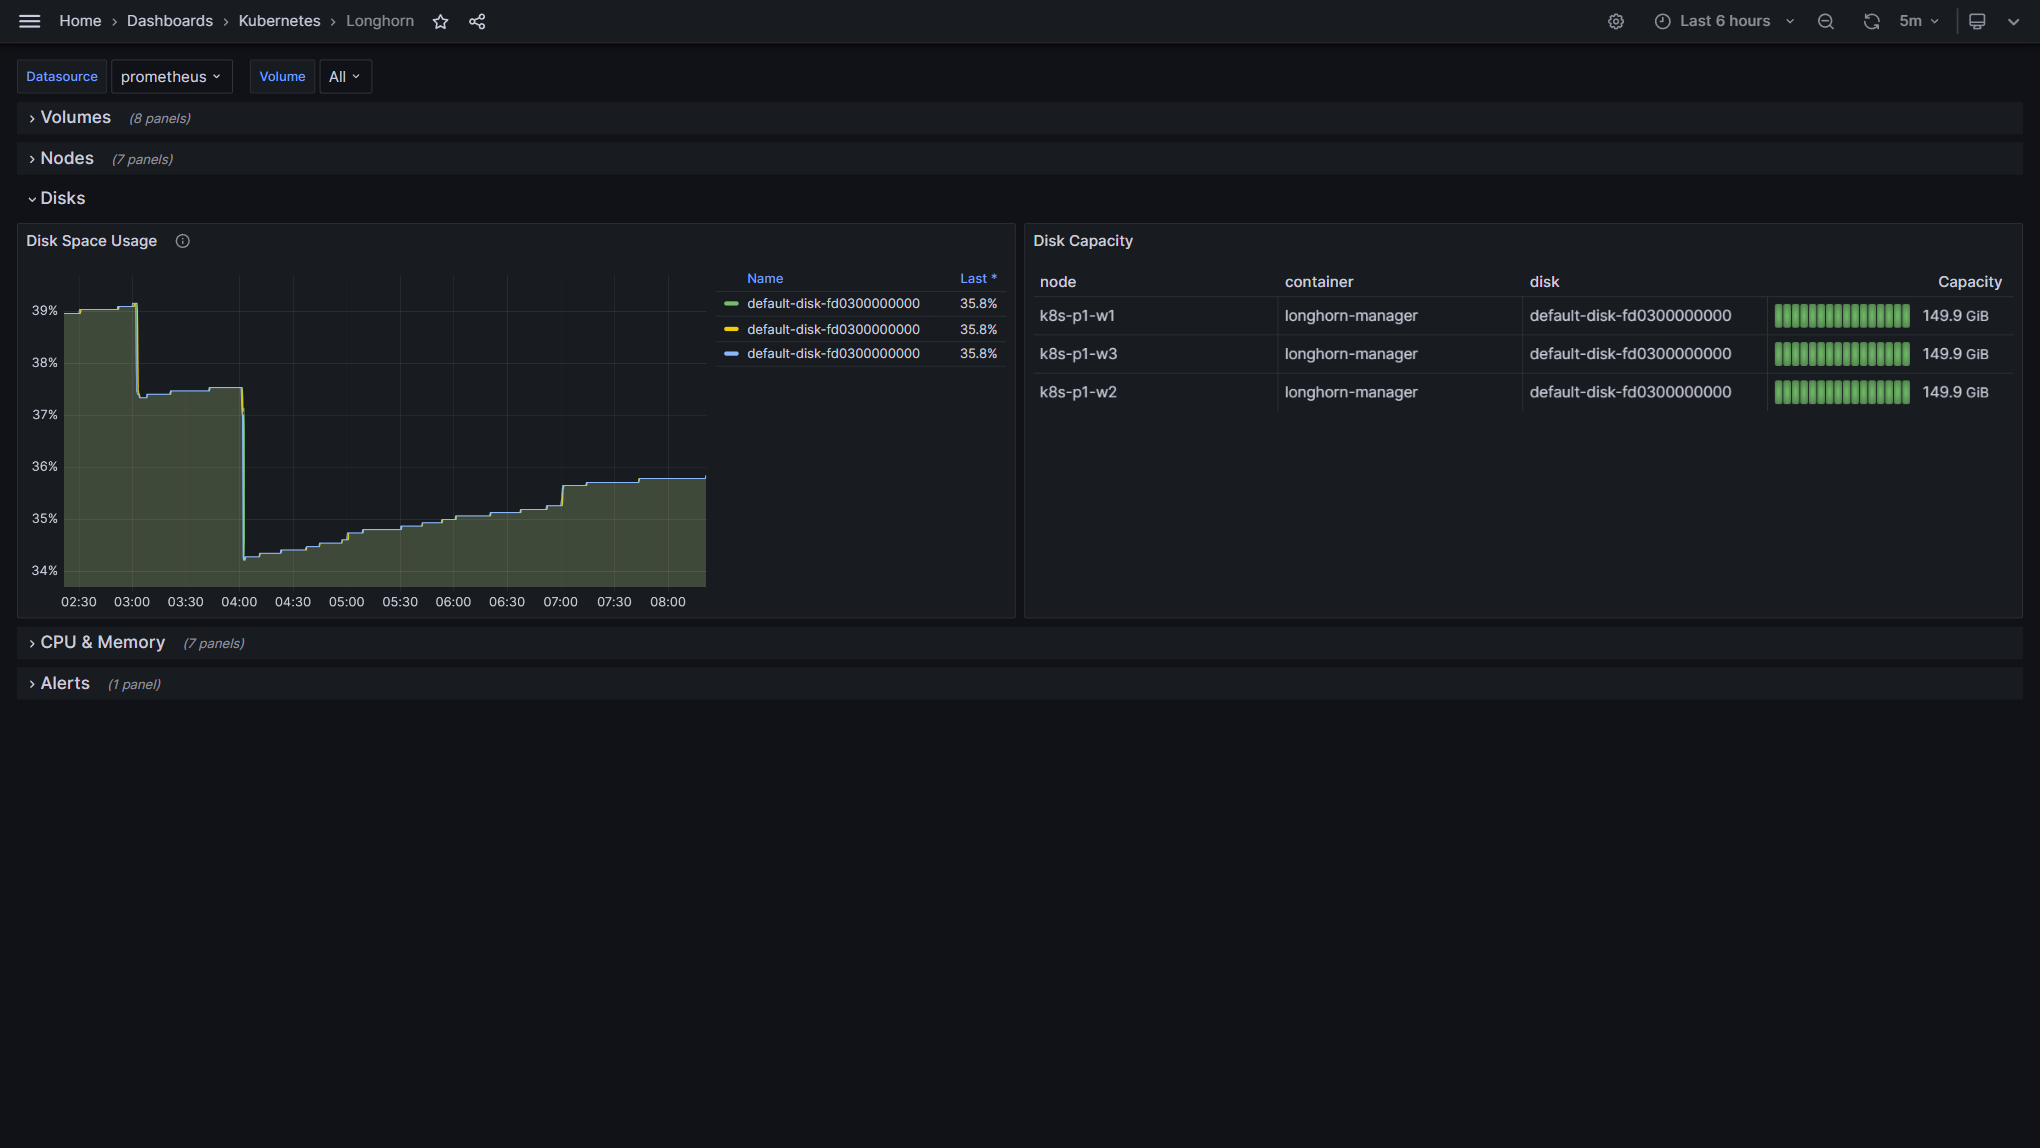
Task: Star the Longhorn dashboard as favorite
Action: click(x=440, y=21)
